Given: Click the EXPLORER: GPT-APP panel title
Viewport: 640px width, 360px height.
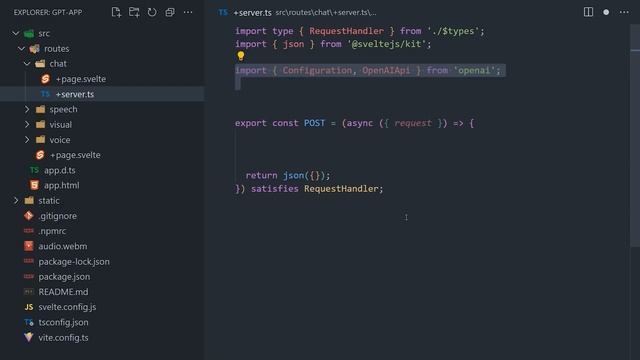Looking at the screenshot, I should [x=48, y=12].
